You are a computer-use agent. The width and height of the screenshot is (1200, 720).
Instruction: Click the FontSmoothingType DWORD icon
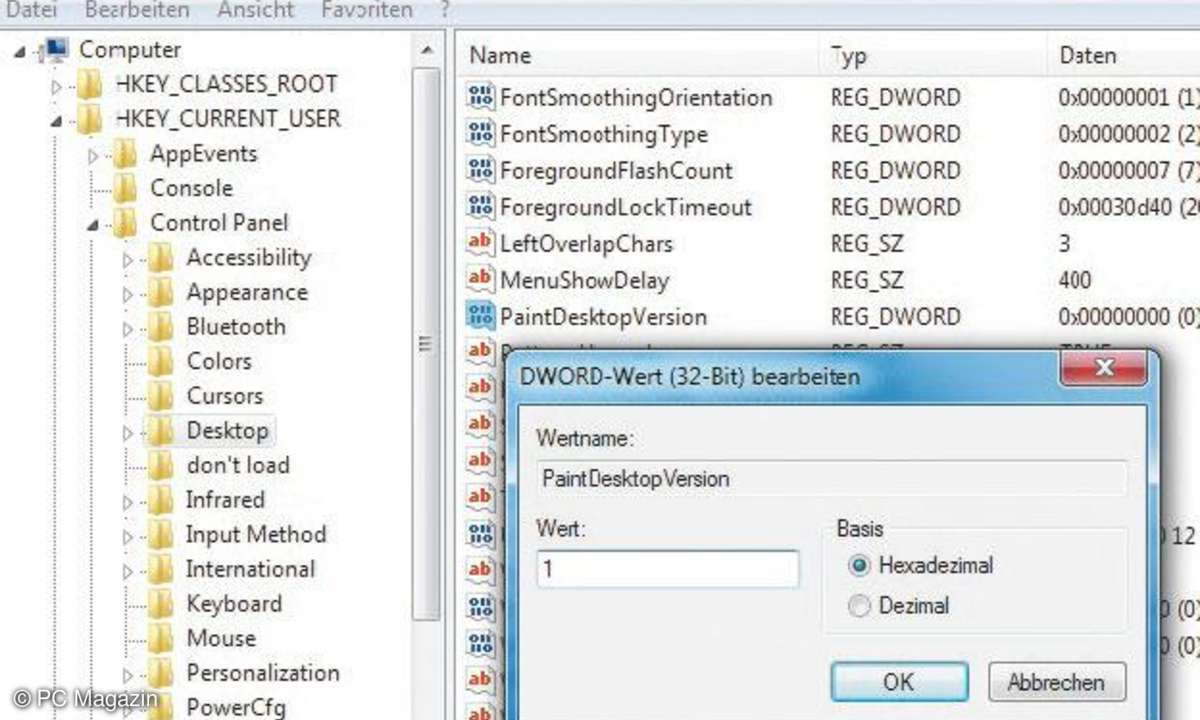[480, 134]
